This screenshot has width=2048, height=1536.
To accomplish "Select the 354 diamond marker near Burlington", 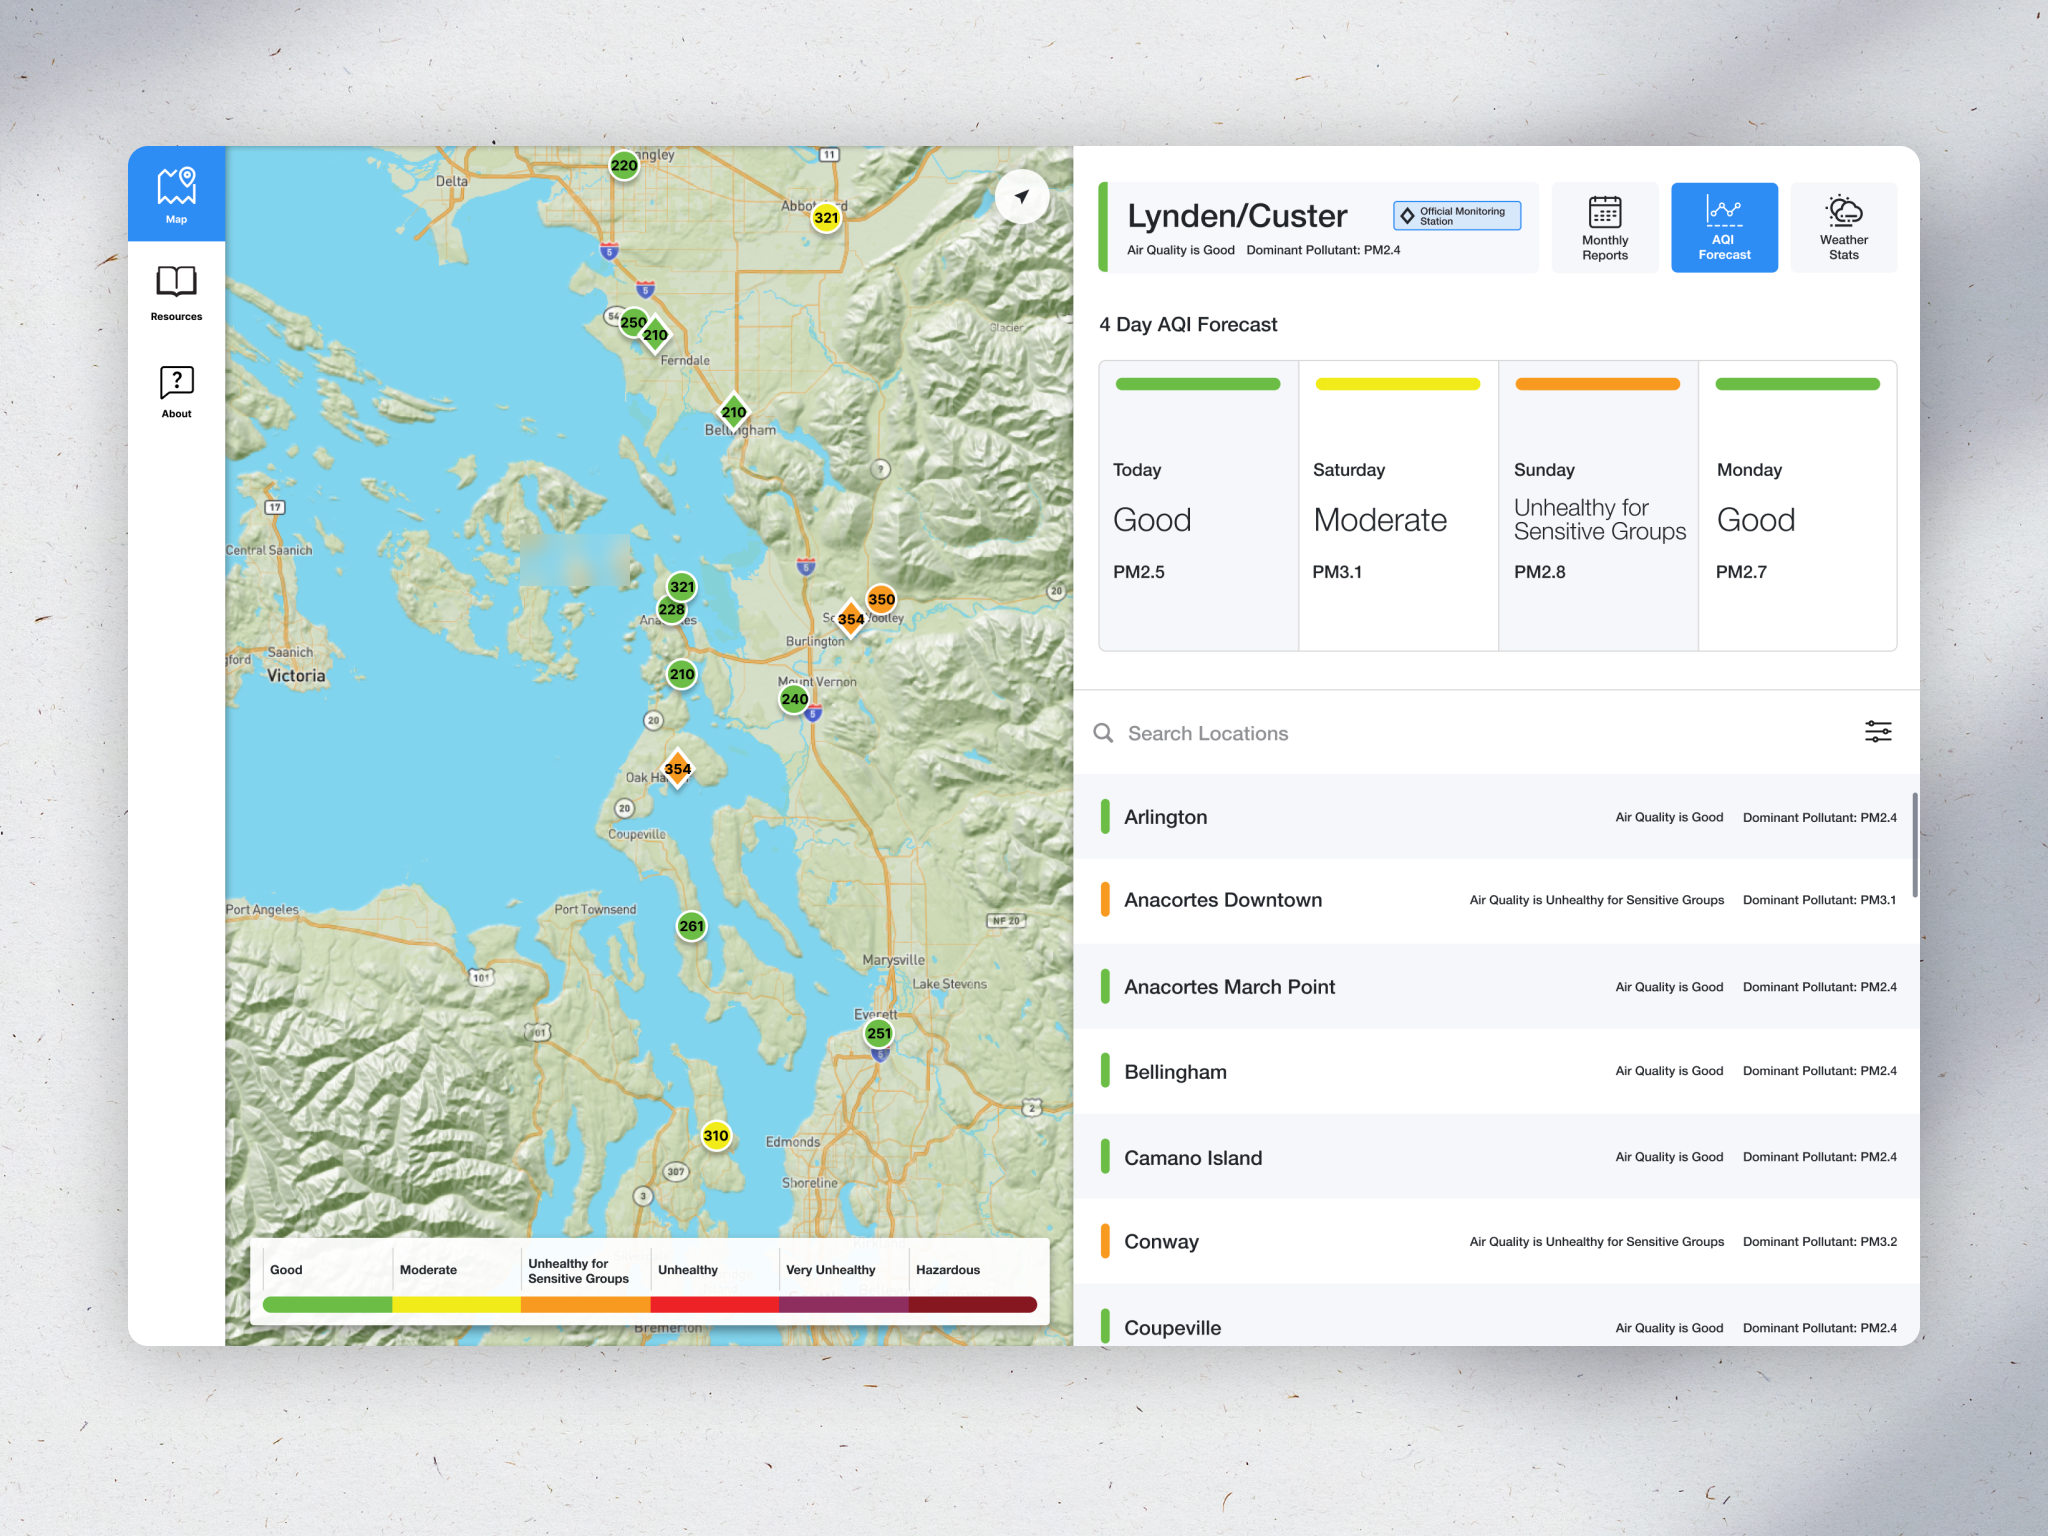I will tap(851, 619).
